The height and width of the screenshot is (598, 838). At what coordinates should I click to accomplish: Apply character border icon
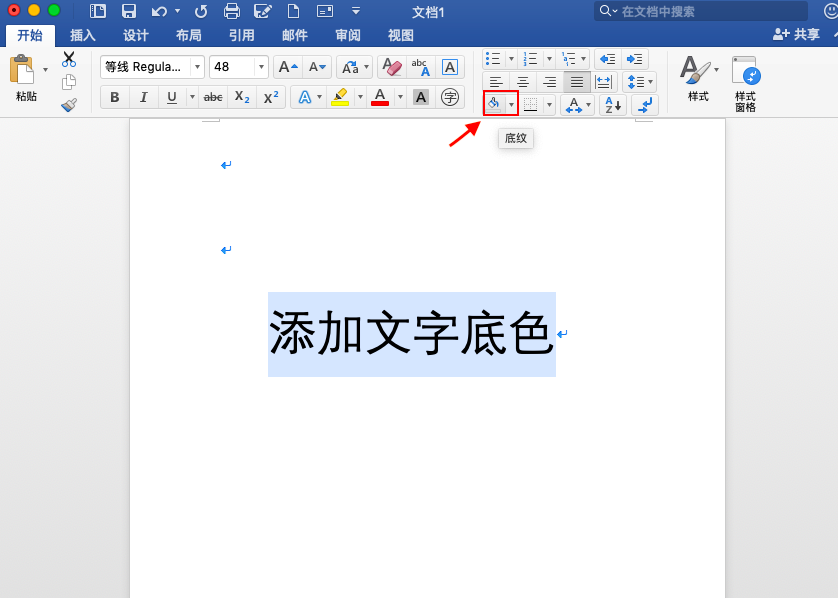[449, 67]
